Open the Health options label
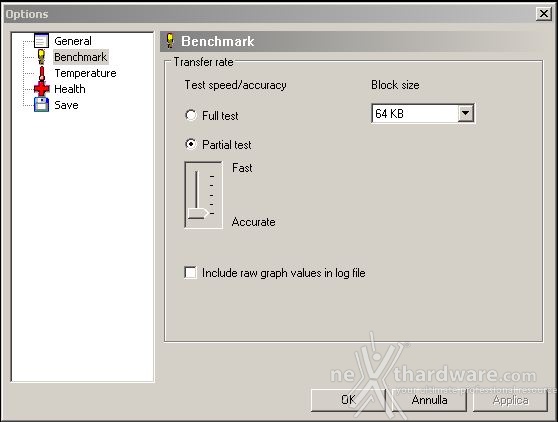This screenshot has width=558, height=422. 70,89
